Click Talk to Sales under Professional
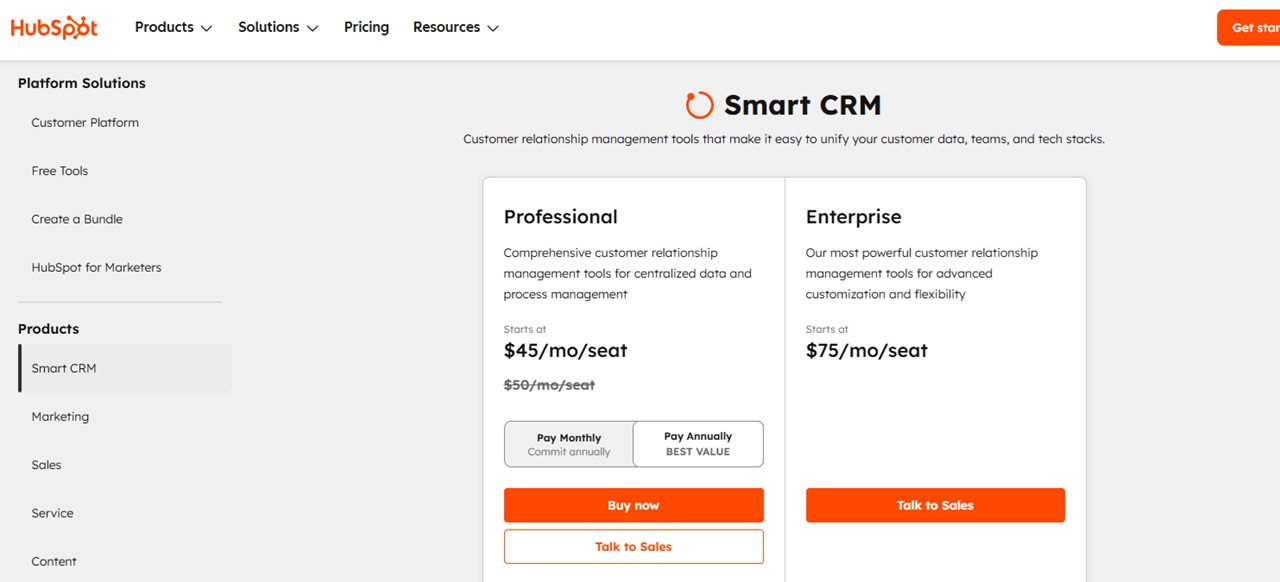Screen dimensions: 1280x582 (633, 546)
